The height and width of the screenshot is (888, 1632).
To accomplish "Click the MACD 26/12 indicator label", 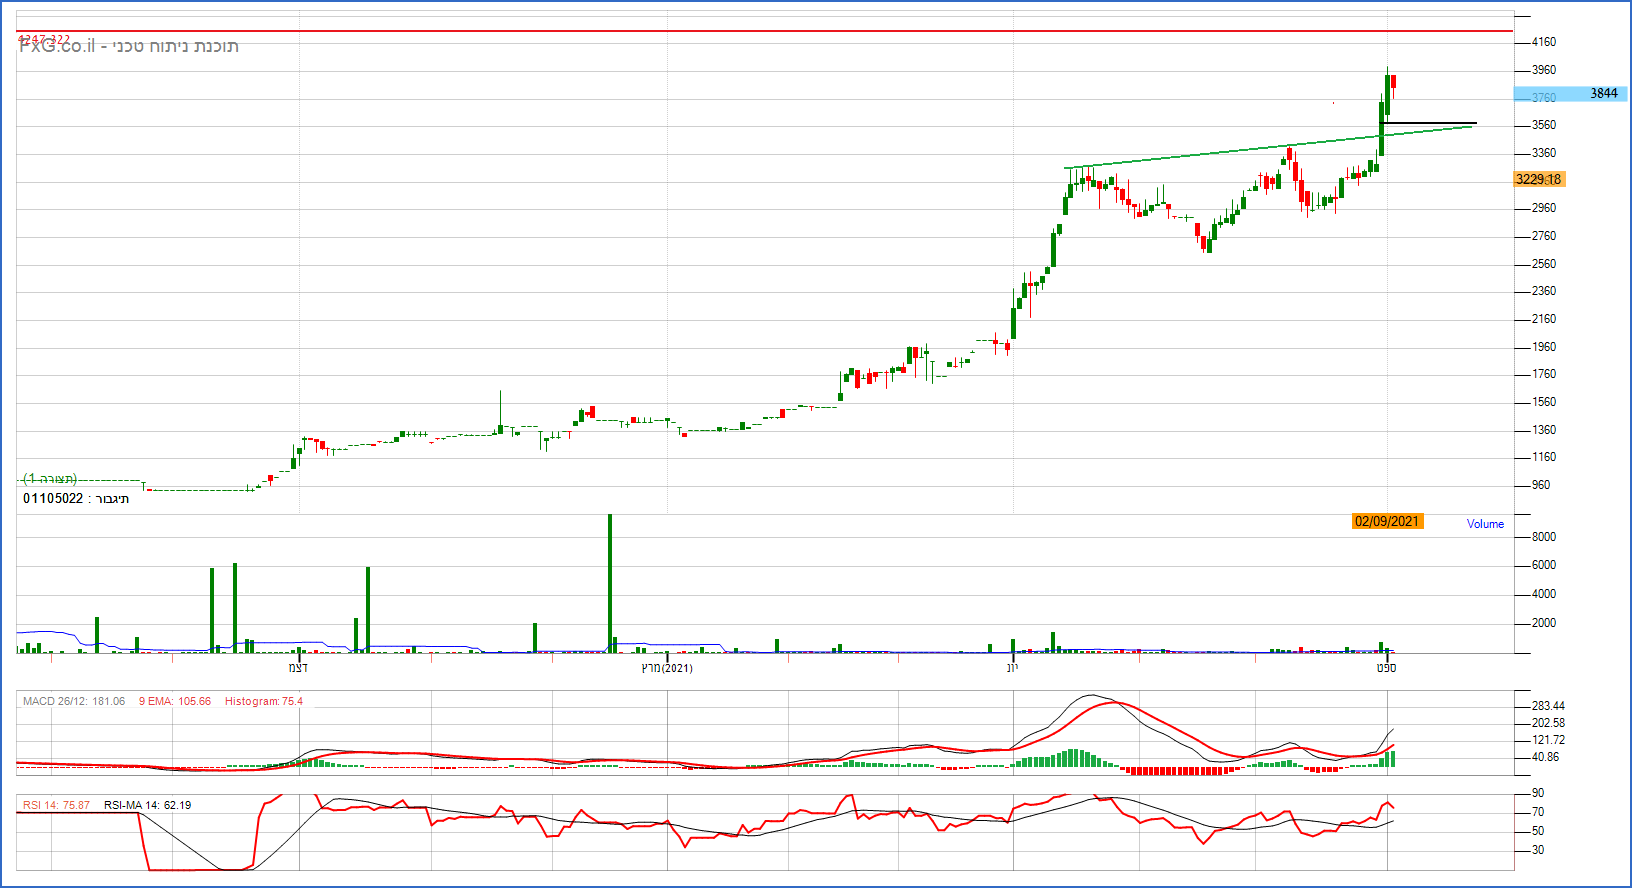I will point(74,701).
